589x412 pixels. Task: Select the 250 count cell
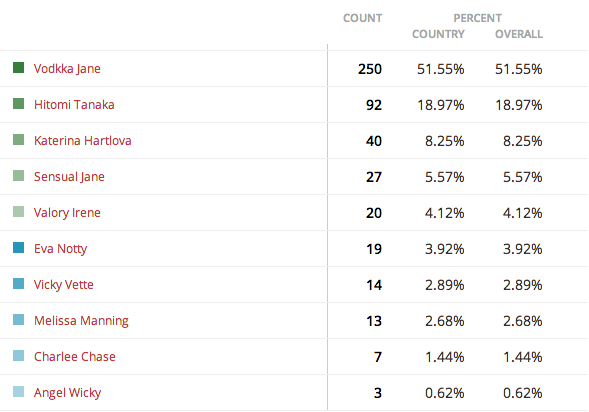pos(370,69)
